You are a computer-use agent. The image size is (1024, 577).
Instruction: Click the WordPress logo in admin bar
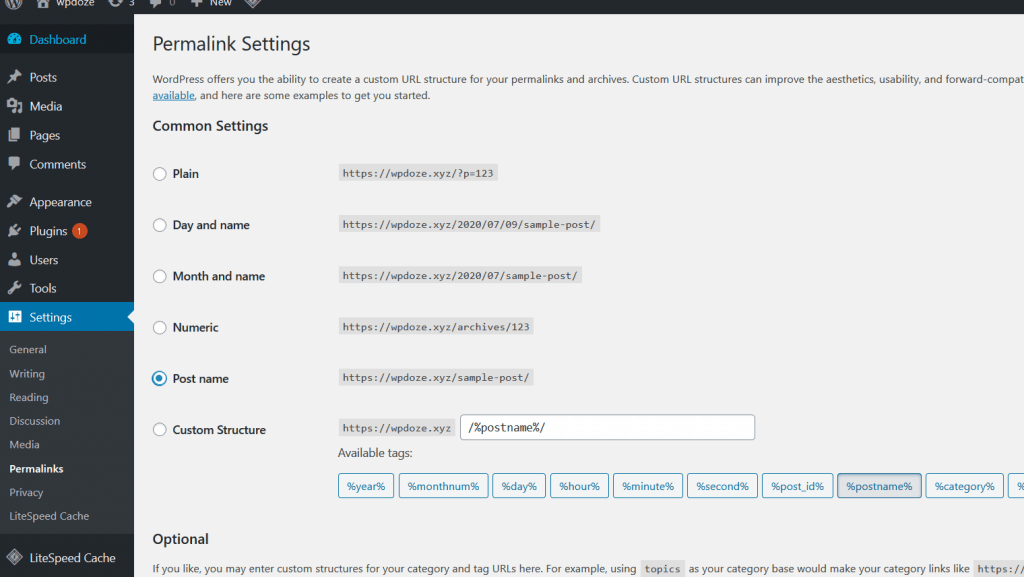(x=14, y=3)
